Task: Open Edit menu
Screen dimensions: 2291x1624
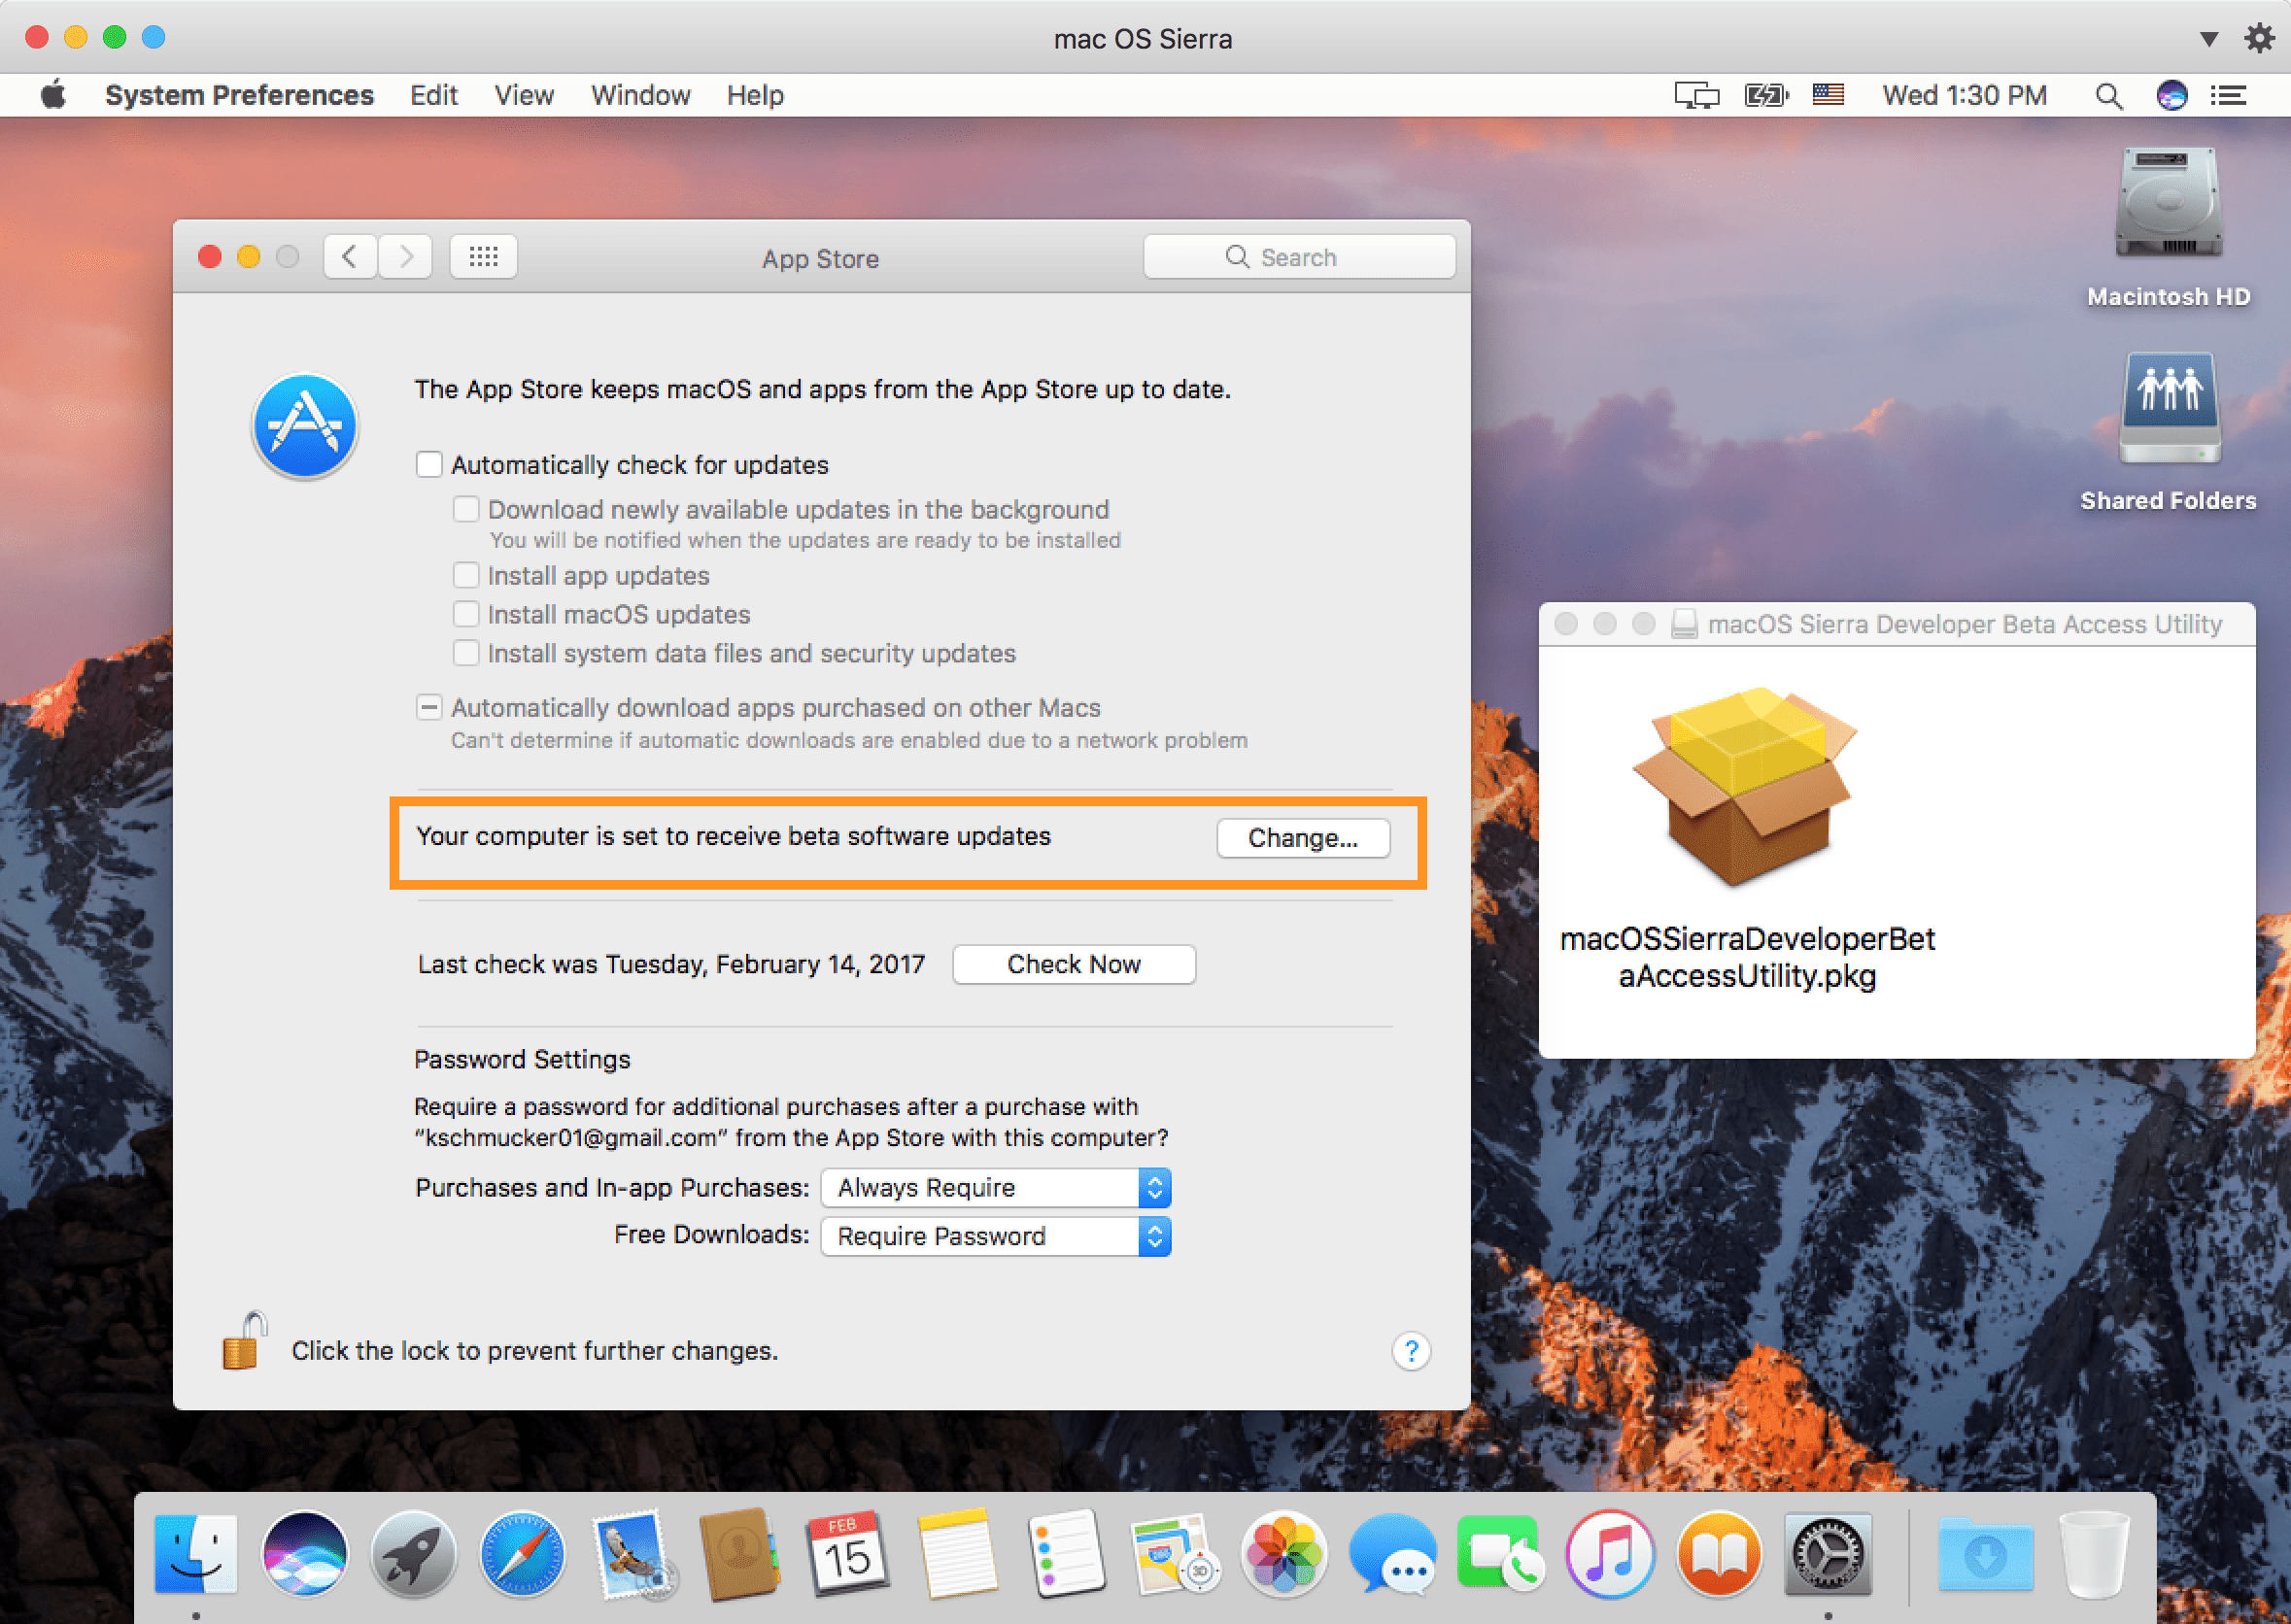Action: 434,95
